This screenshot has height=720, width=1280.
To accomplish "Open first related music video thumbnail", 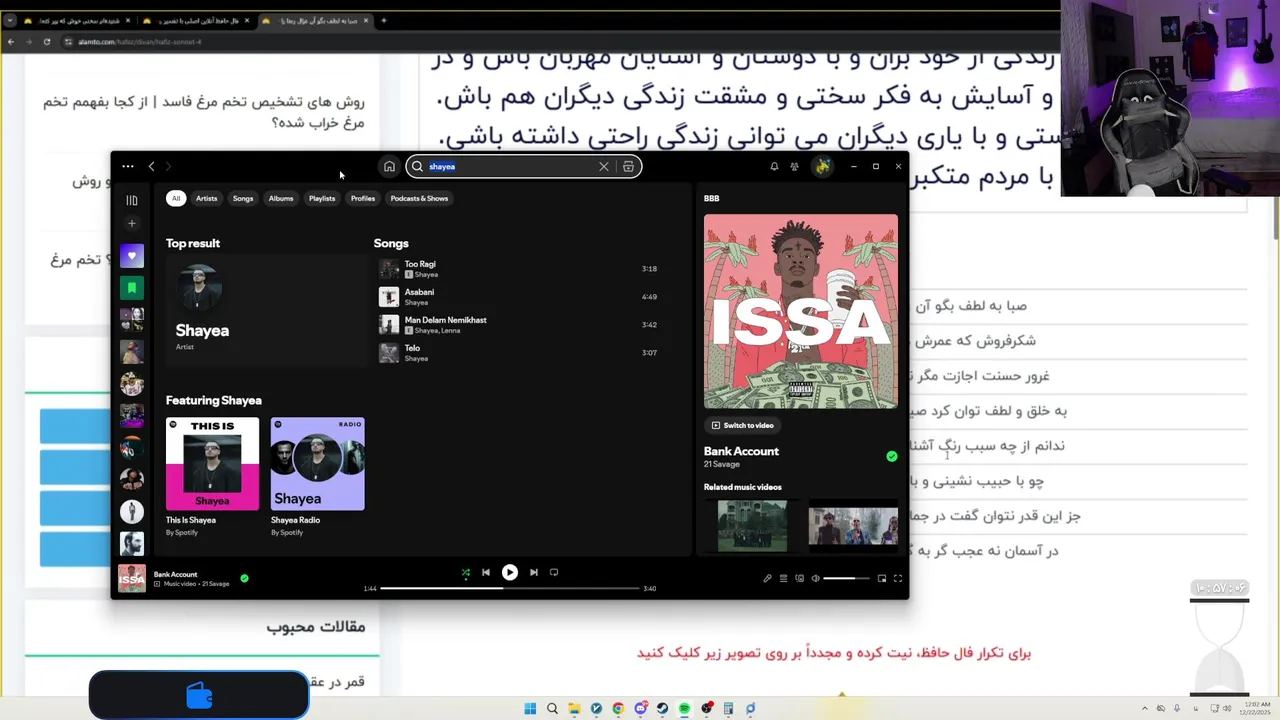I will coord(752,524).
